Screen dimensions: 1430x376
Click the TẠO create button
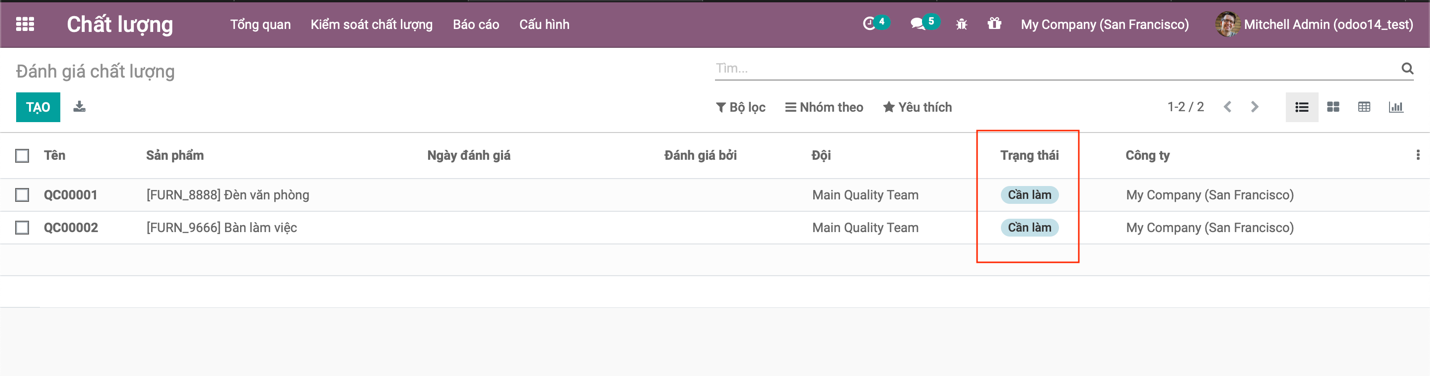coord(38,107)
